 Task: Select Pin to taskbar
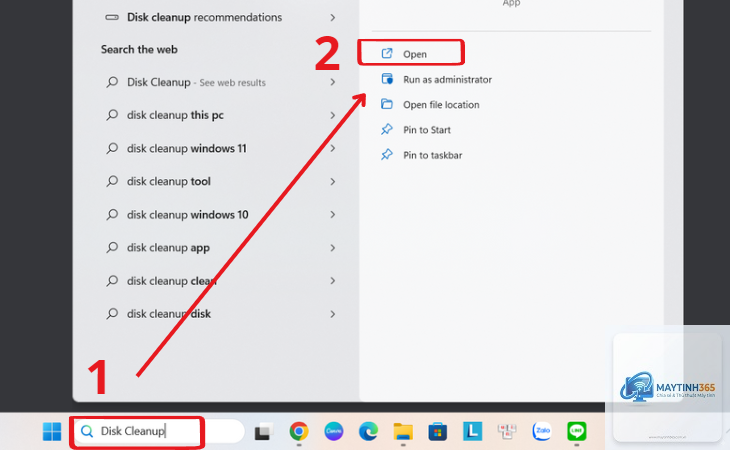tap(433, 155)
